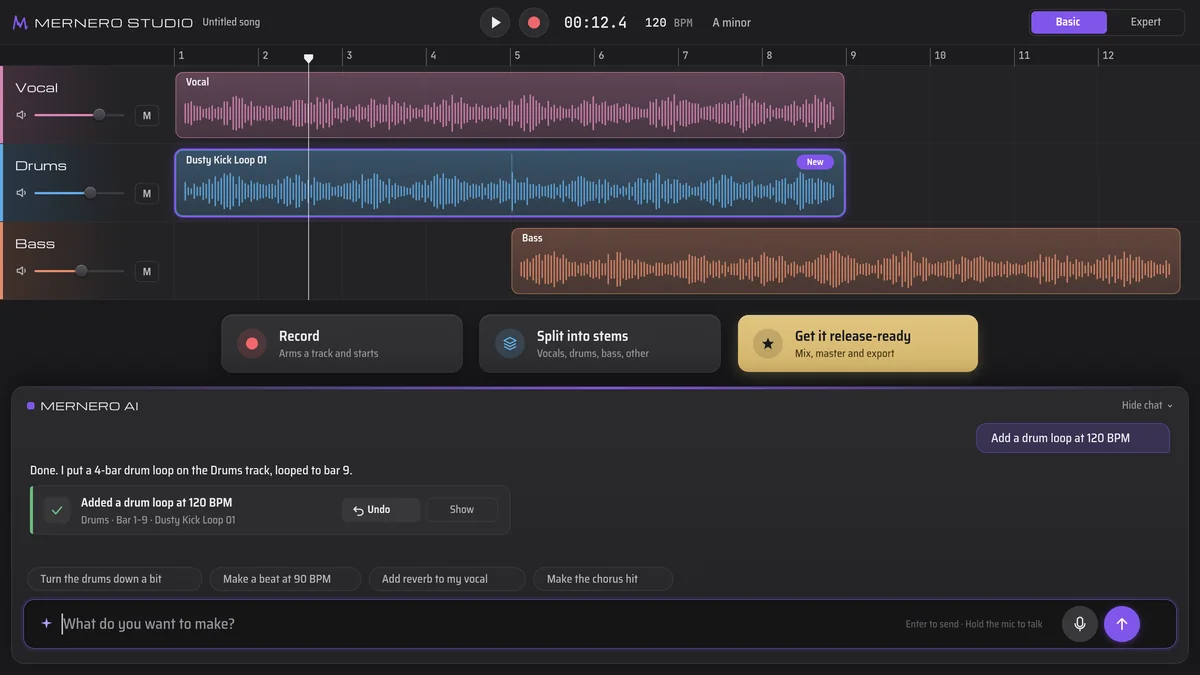
Task: Click the Split into stems layers icon
Action: pyautogui.click(x=510, y=344)
